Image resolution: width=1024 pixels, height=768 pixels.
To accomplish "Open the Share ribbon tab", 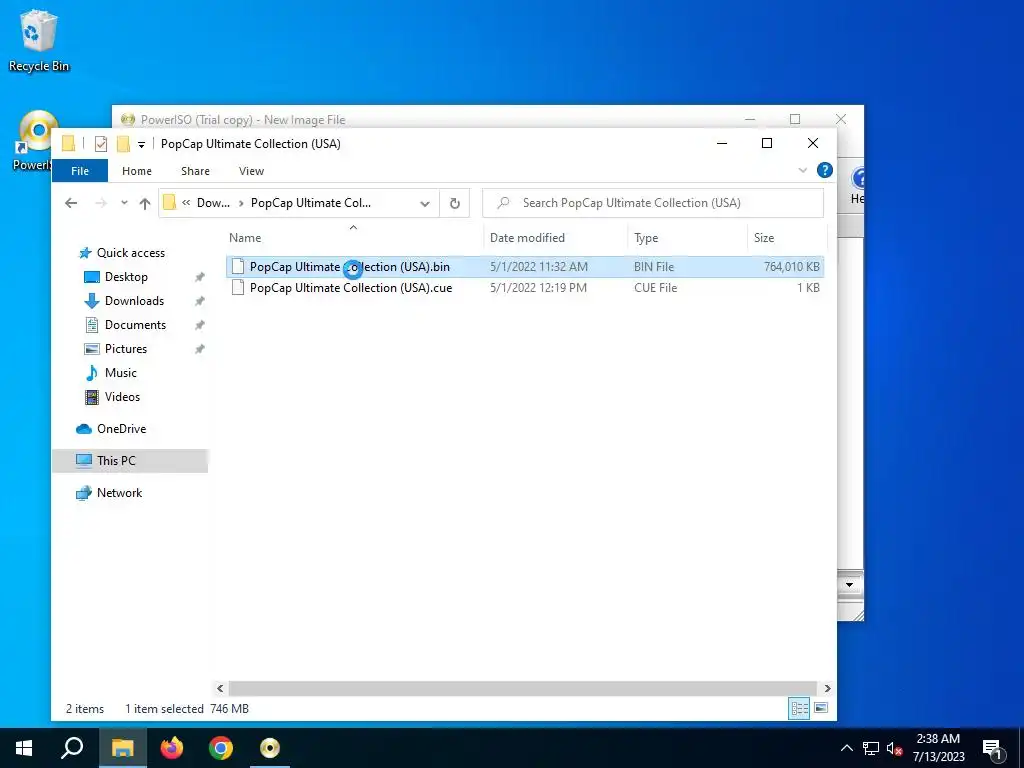I will [195, 171].
